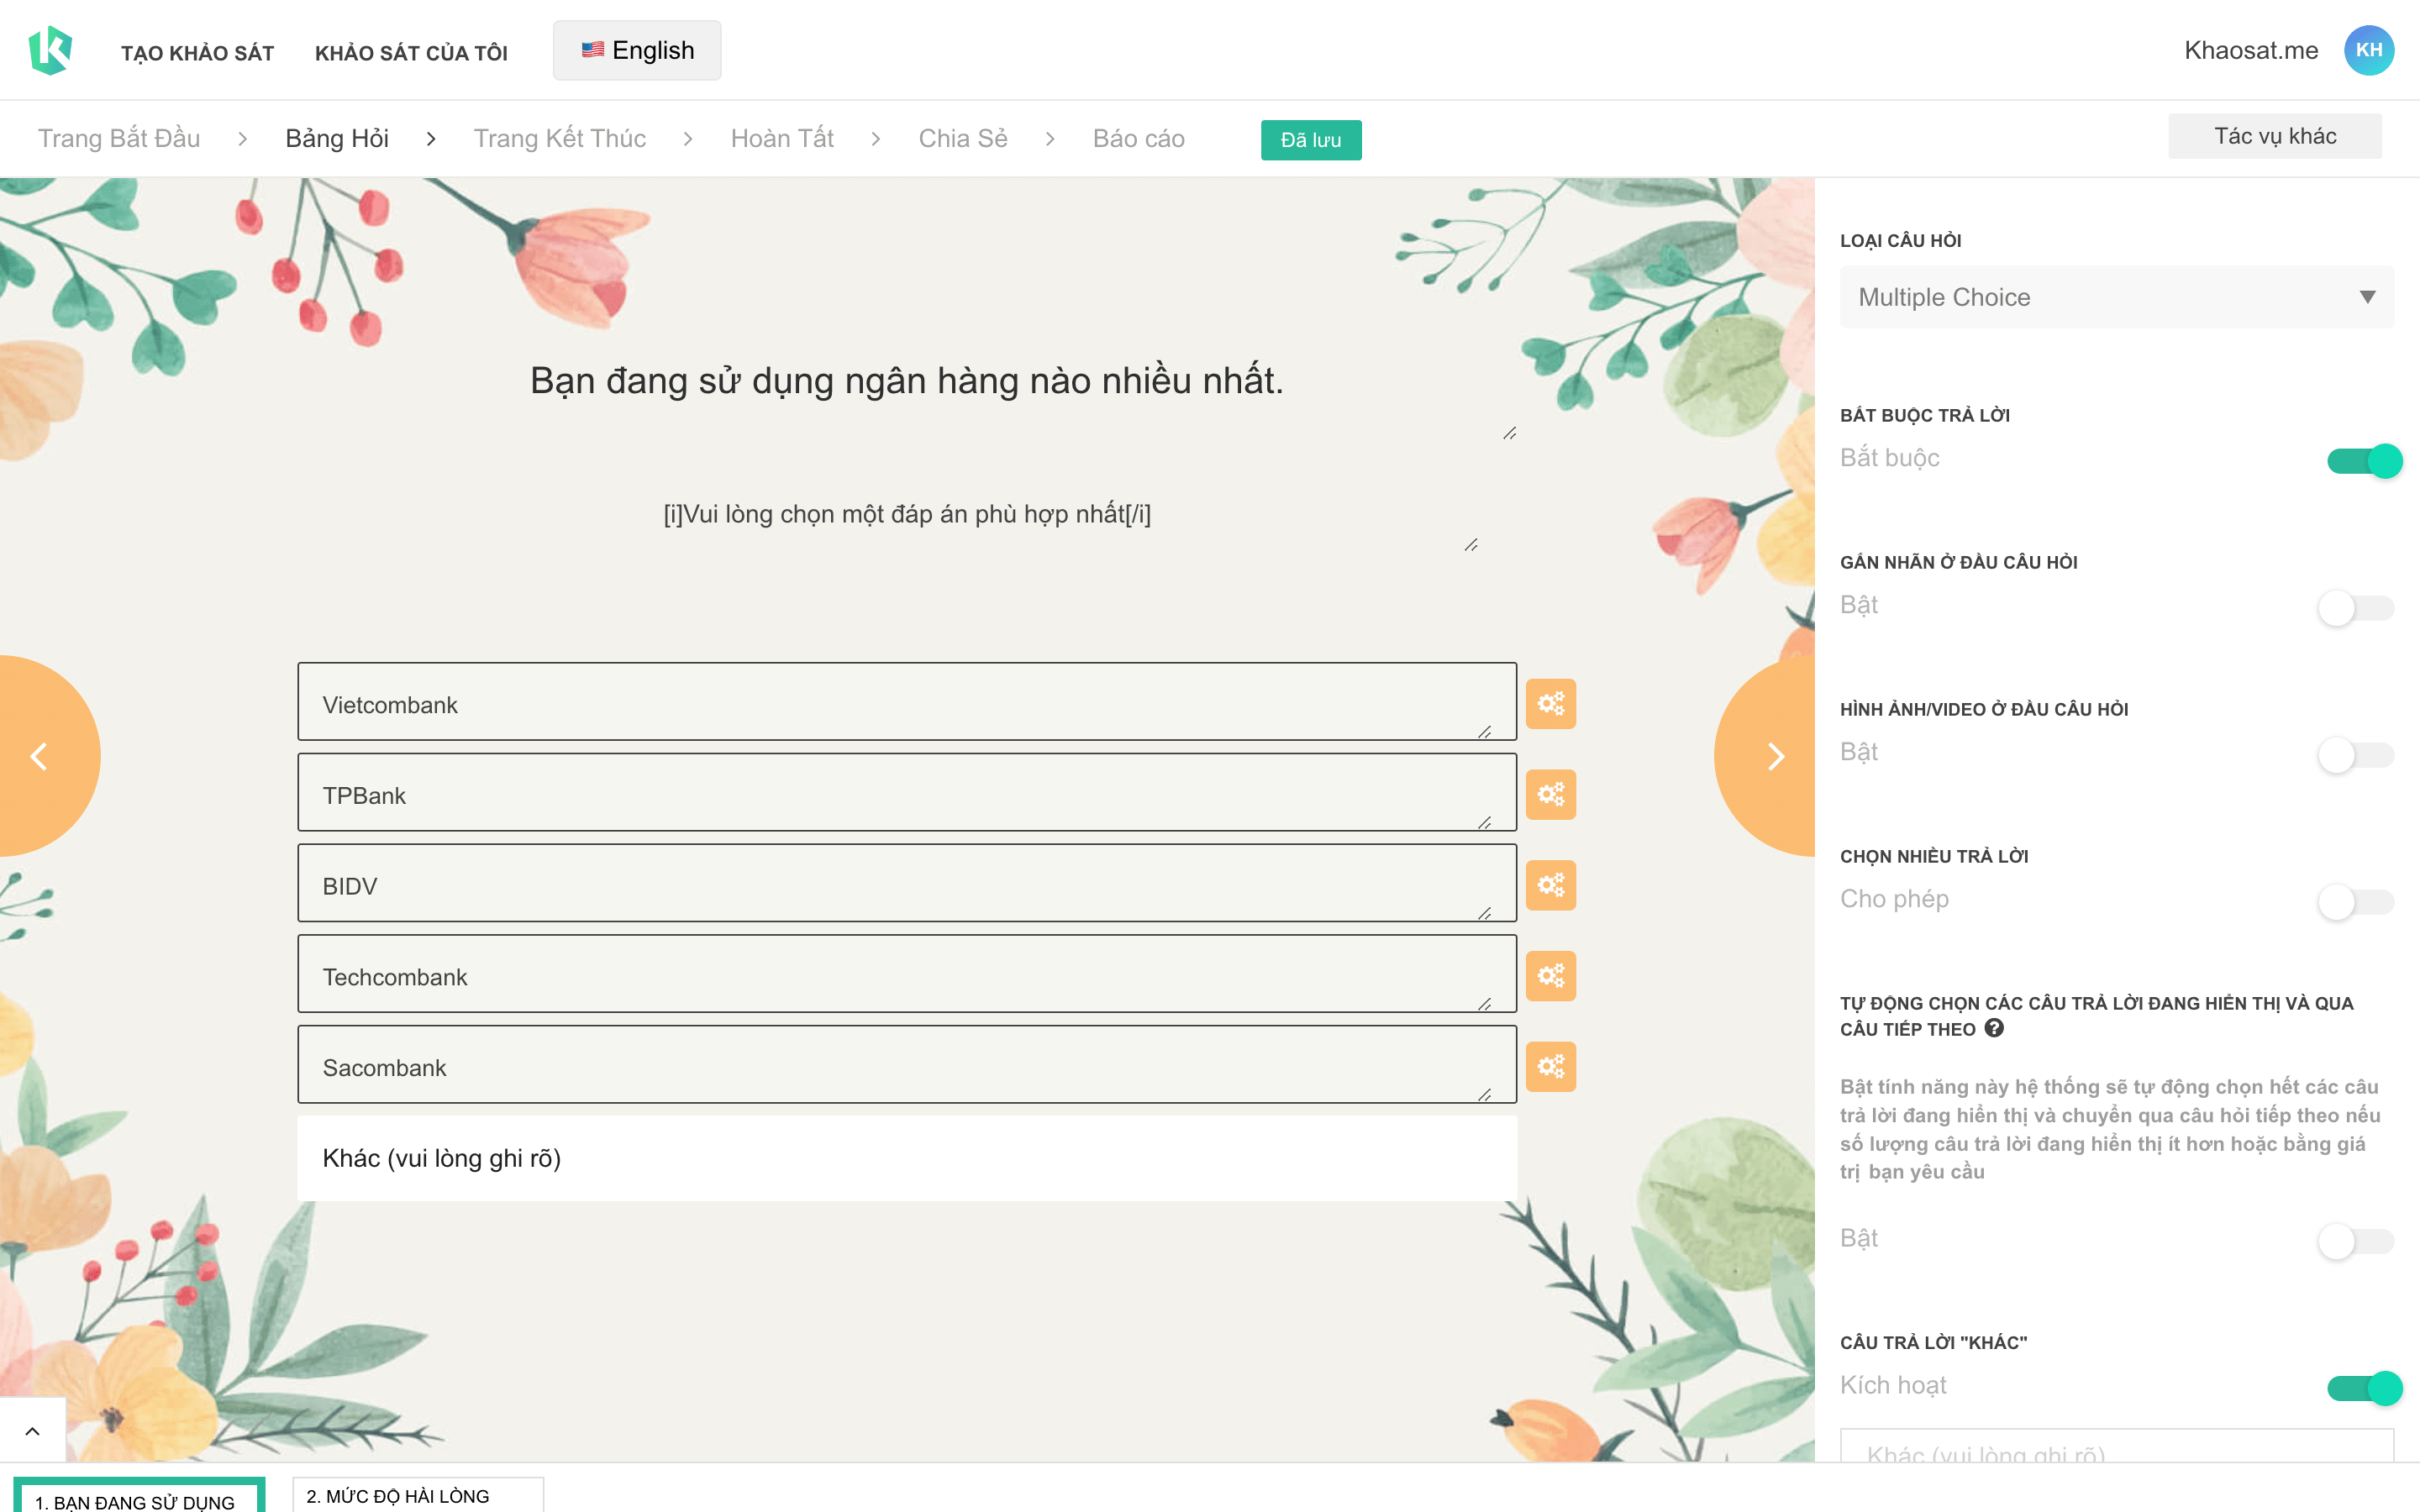Enable the auto-select answers Bật switch

pyautogui.click(x=2356, y=1242)
